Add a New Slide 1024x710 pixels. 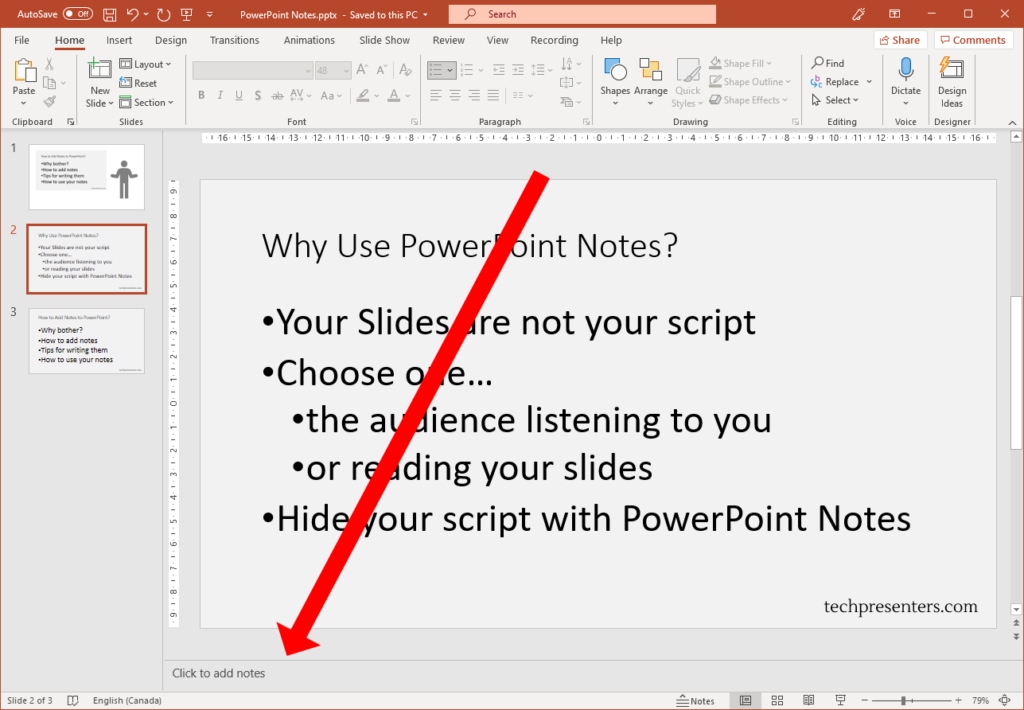(99, 82)
